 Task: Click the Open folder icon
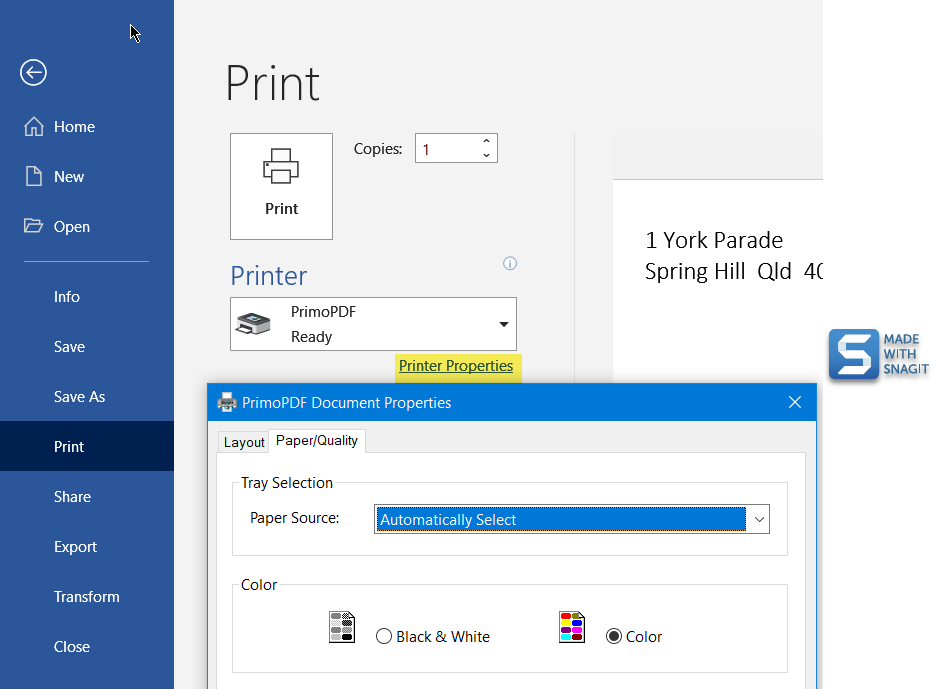33,225
